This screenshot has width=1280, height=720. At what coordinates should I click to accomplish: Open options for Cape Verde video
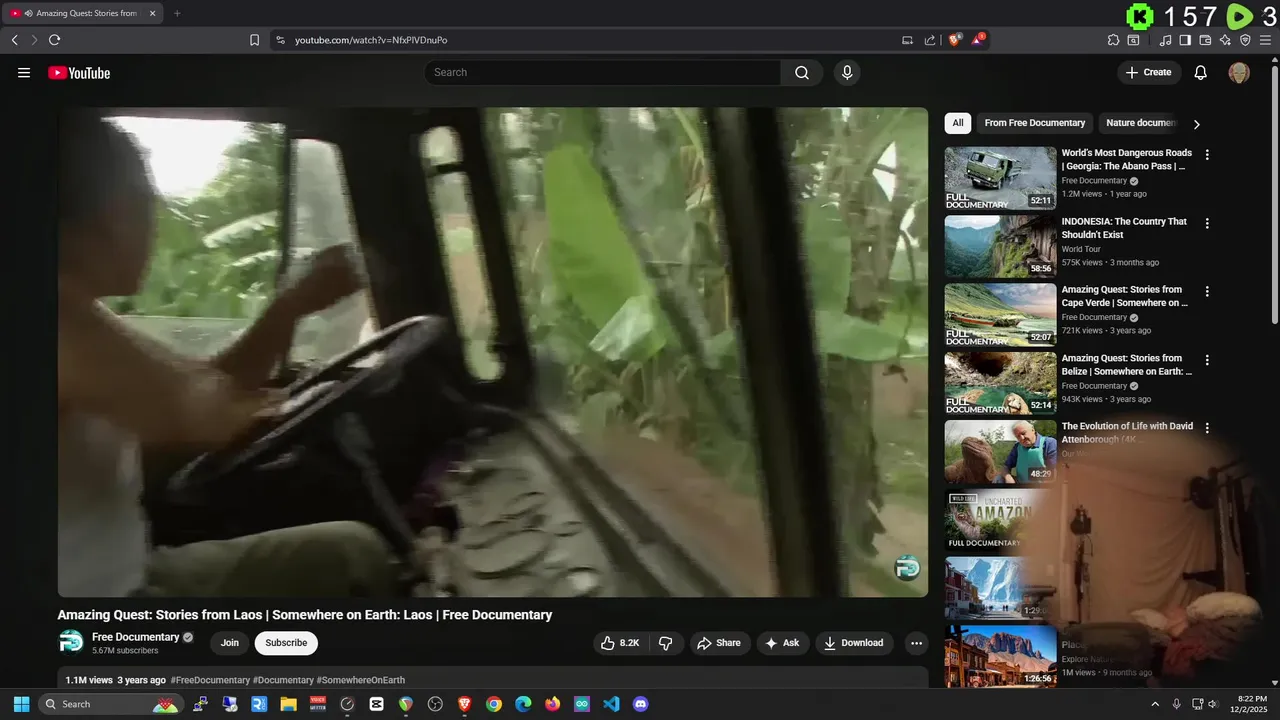1207,291
